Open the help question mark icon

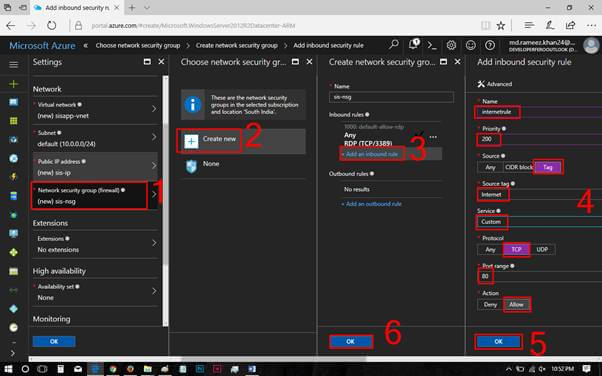(490, 45)
